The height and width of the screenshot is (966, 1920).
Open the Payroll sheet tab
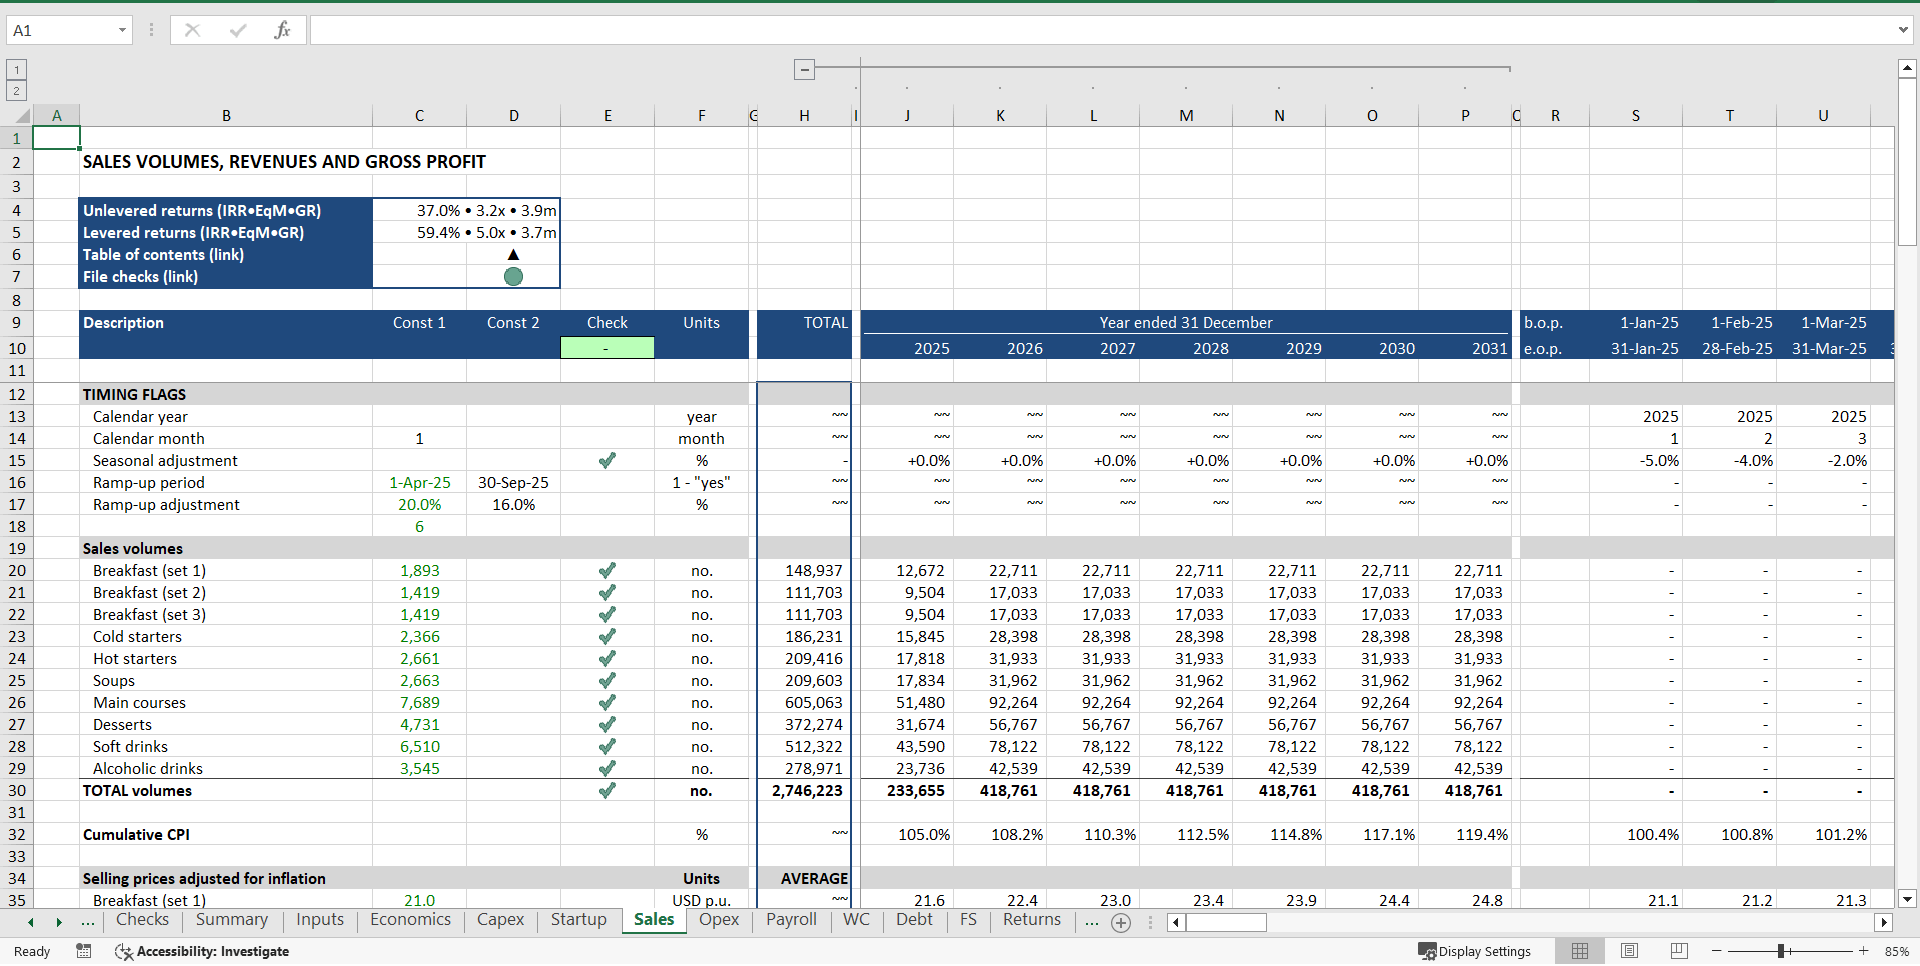coord(791,920)
